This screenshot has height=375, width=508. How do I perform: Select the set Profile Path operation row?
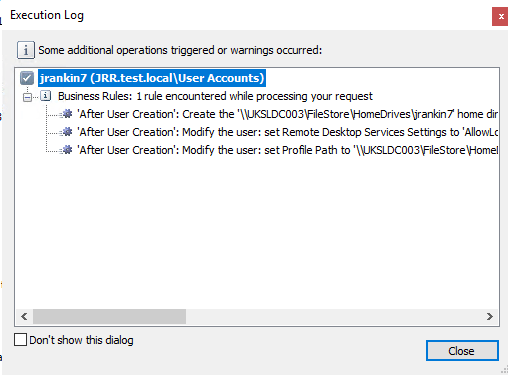click(x=288, y=150)
